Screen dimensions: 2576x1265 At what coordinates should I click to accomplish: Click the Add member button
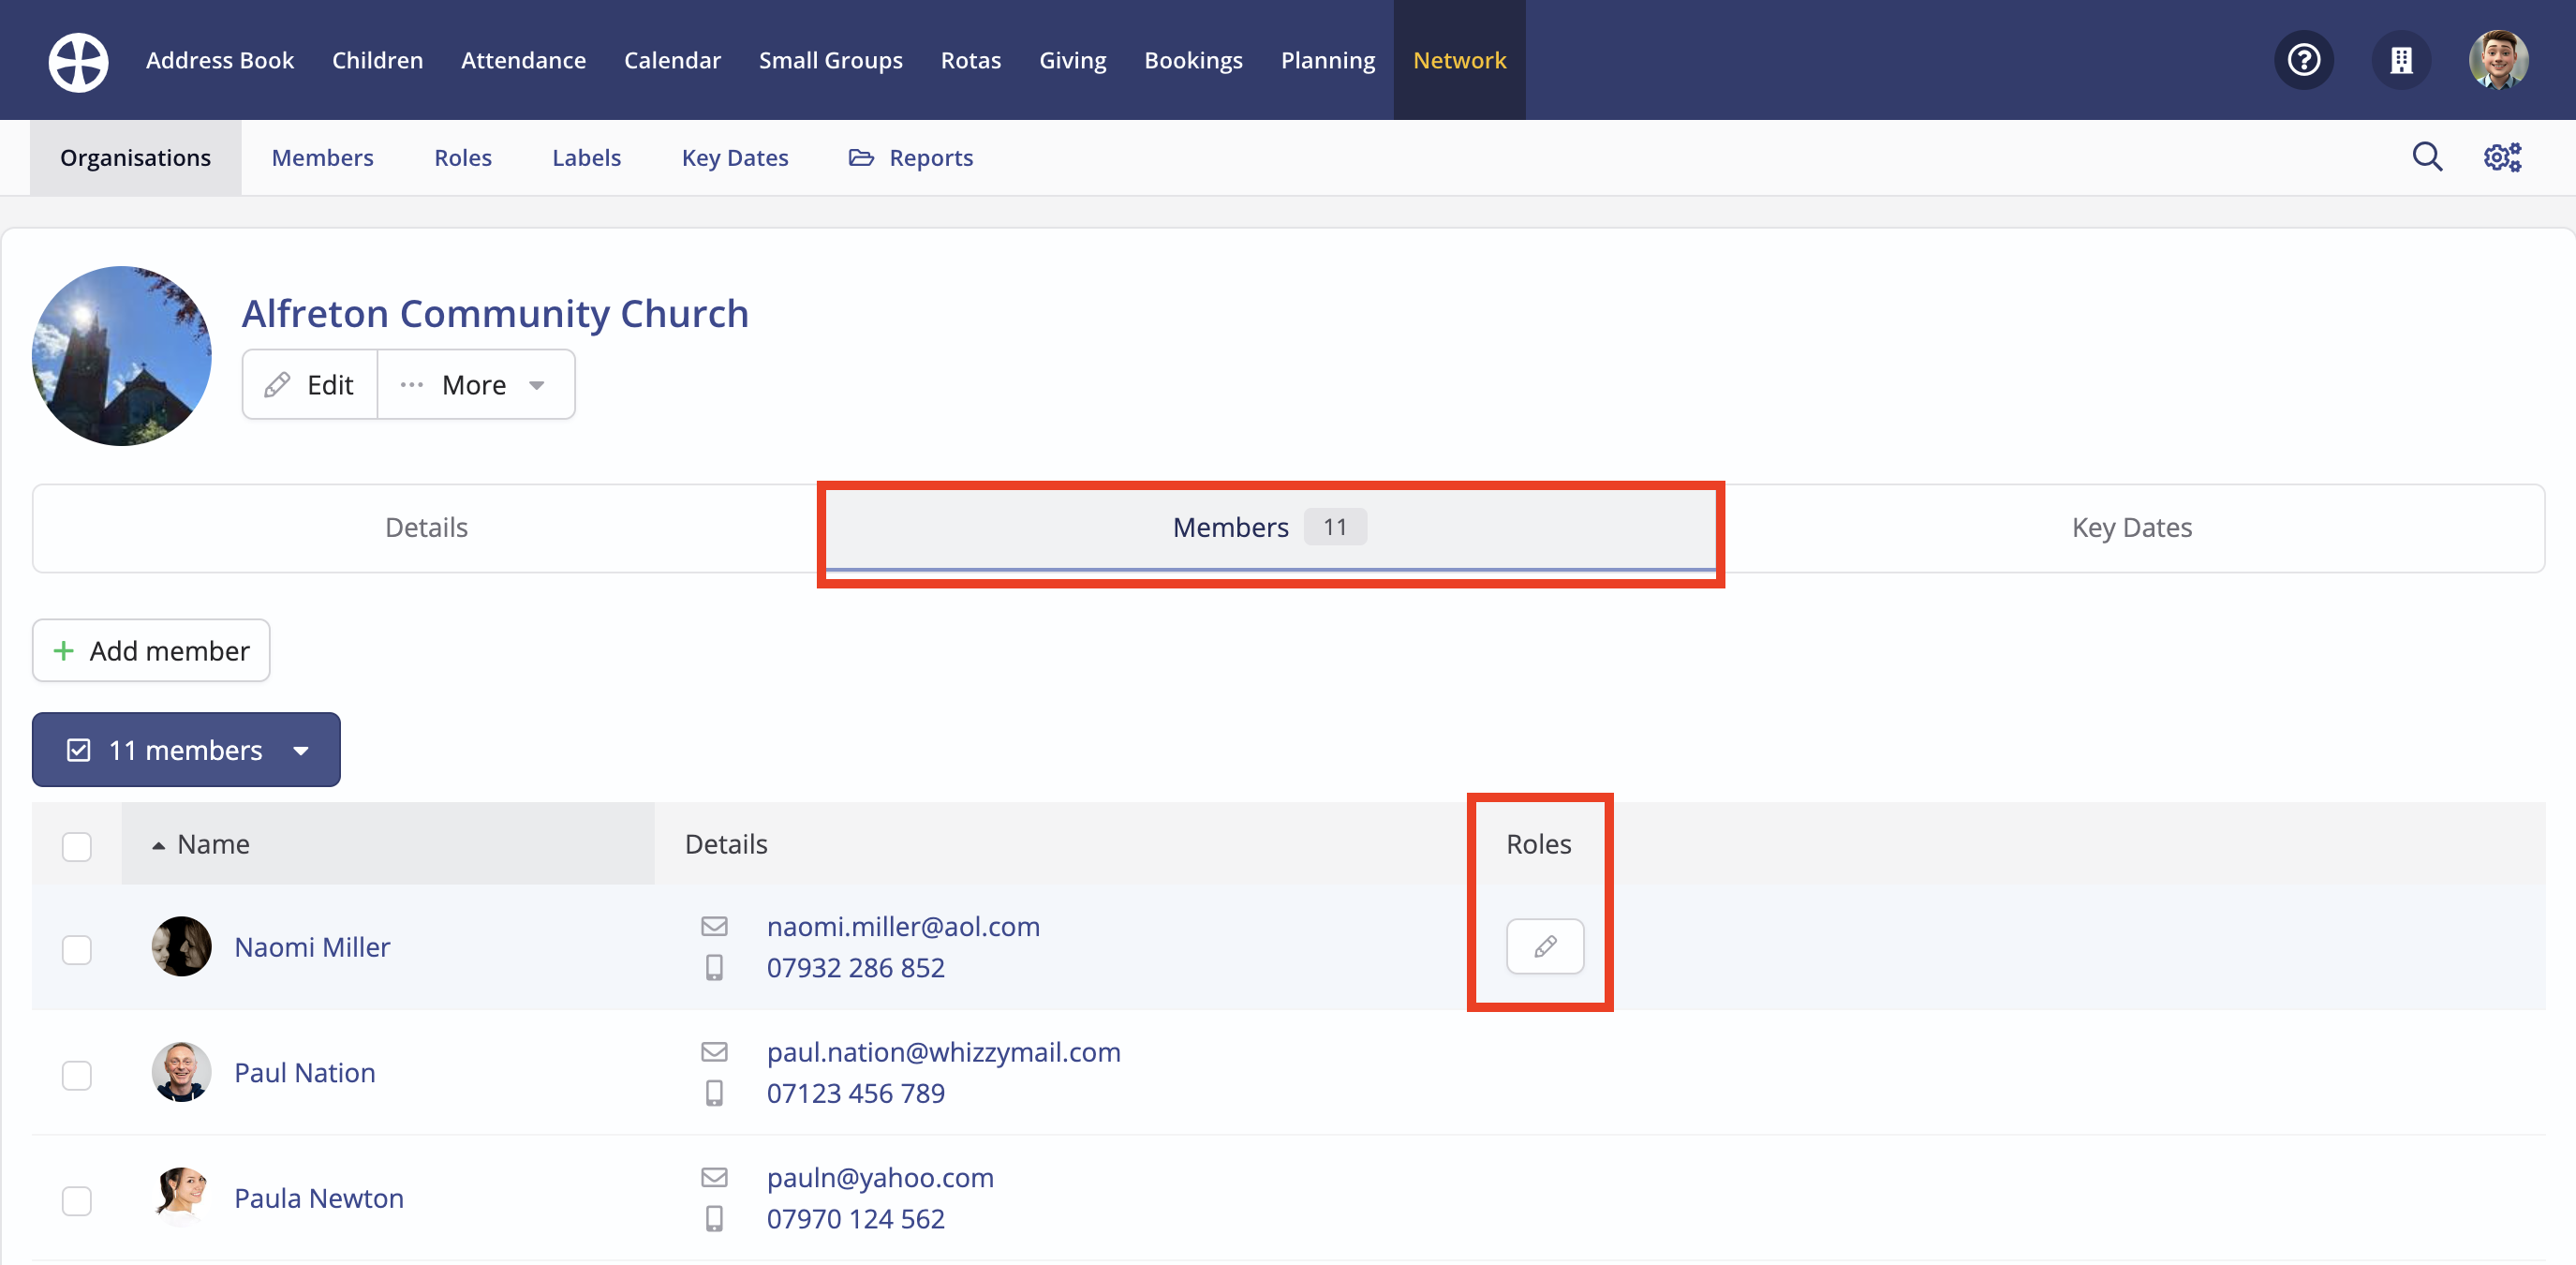click(x=151, y=651)
